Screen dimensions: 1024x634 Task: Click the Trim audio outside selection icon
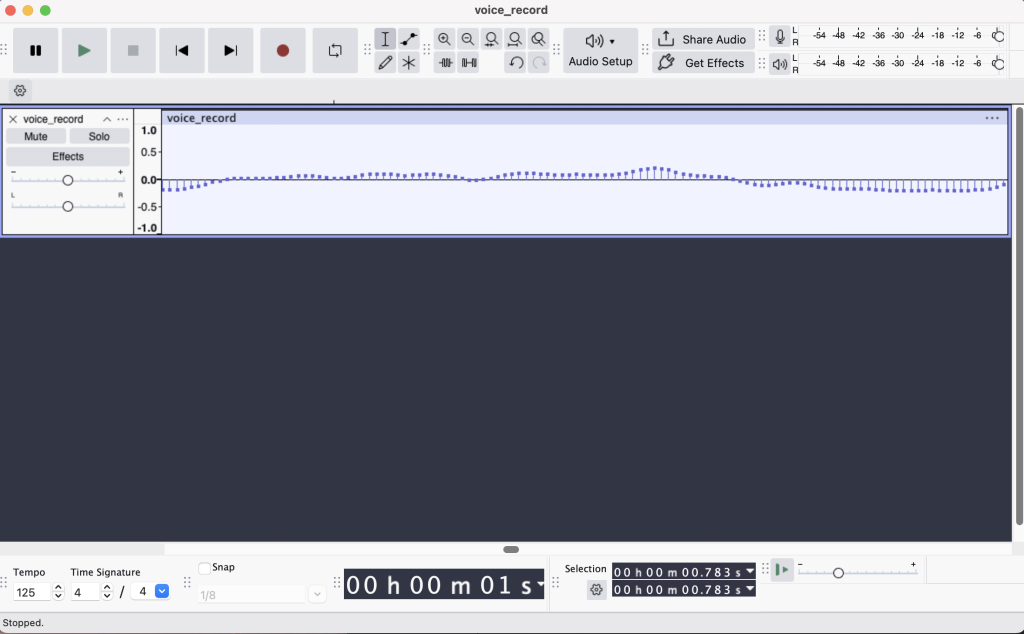pos(445,63)
